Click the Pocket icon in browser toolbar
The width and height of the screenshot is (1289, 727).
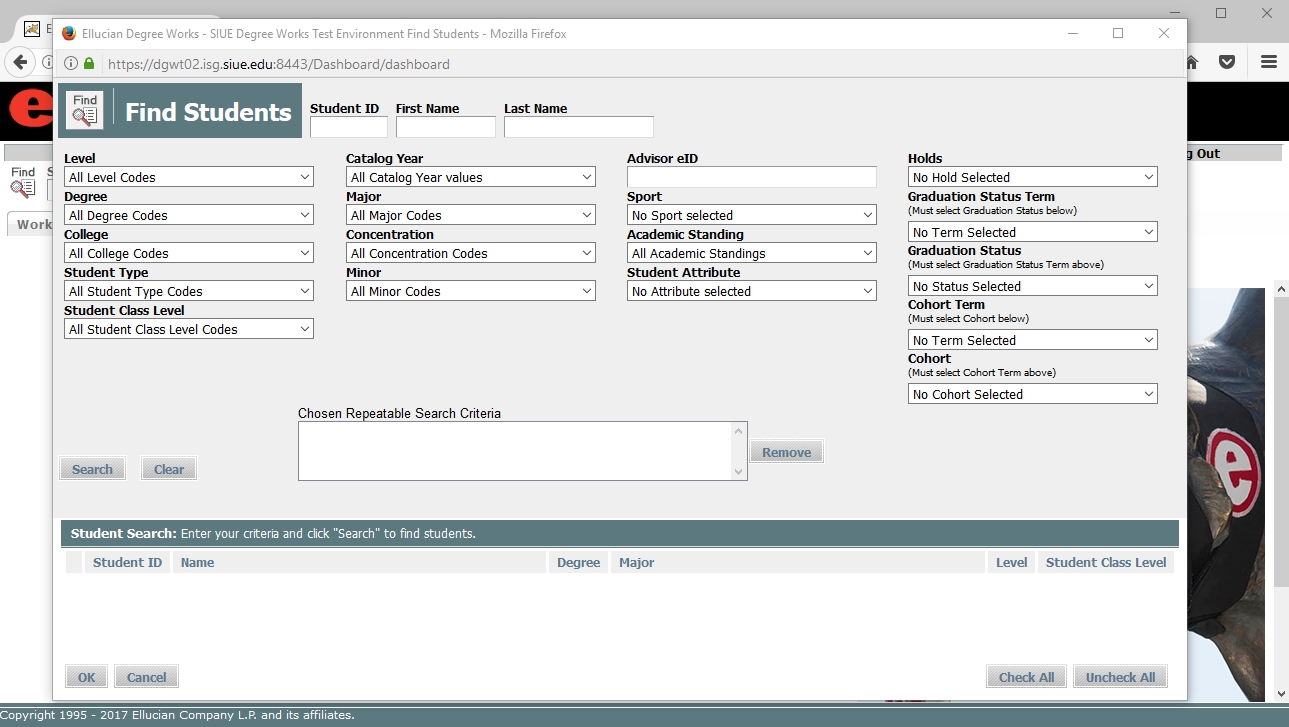tap(1227, 62)
